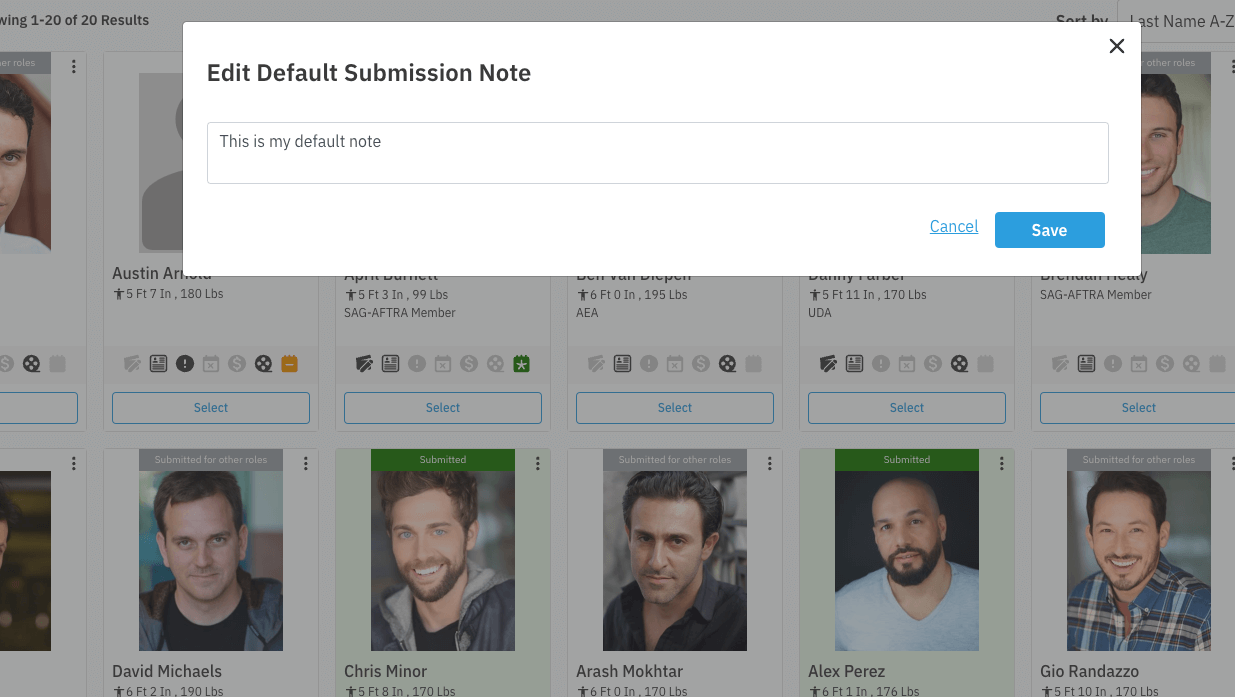This screenshot has width=1235, height=697.
Task: Click the name David Michaels
Action: pyautogui.click(x=167, y=671)
